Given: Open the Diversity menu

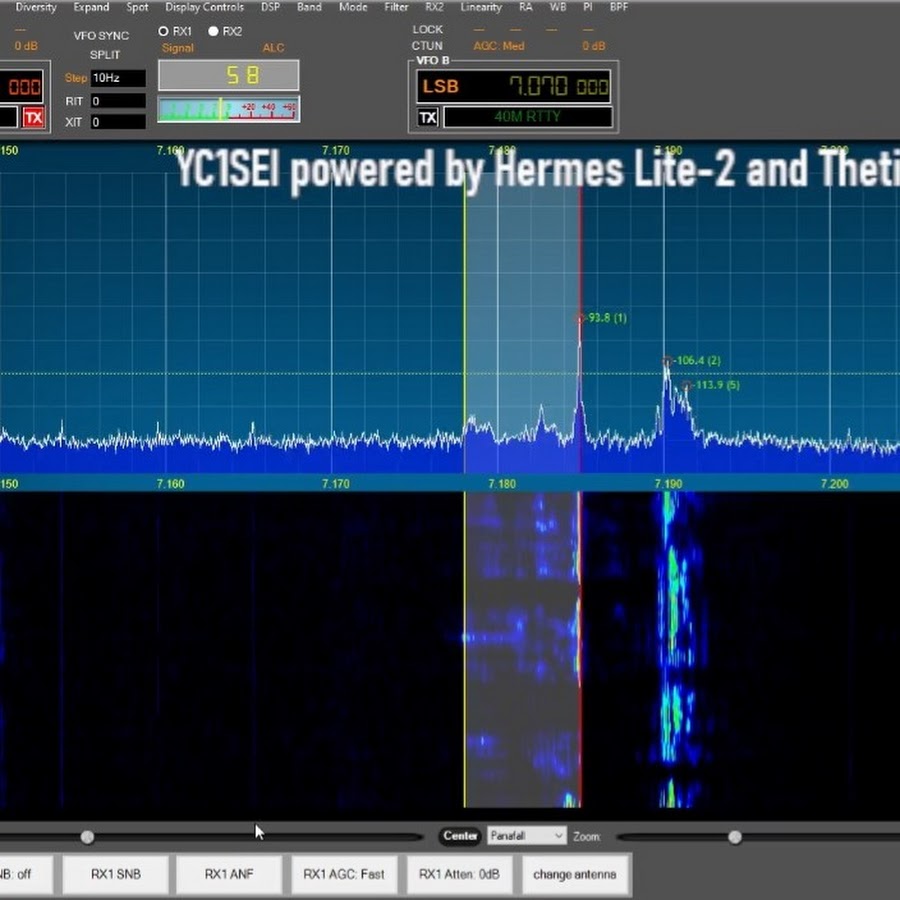Looking at the screenshot, I should (36, 7).
